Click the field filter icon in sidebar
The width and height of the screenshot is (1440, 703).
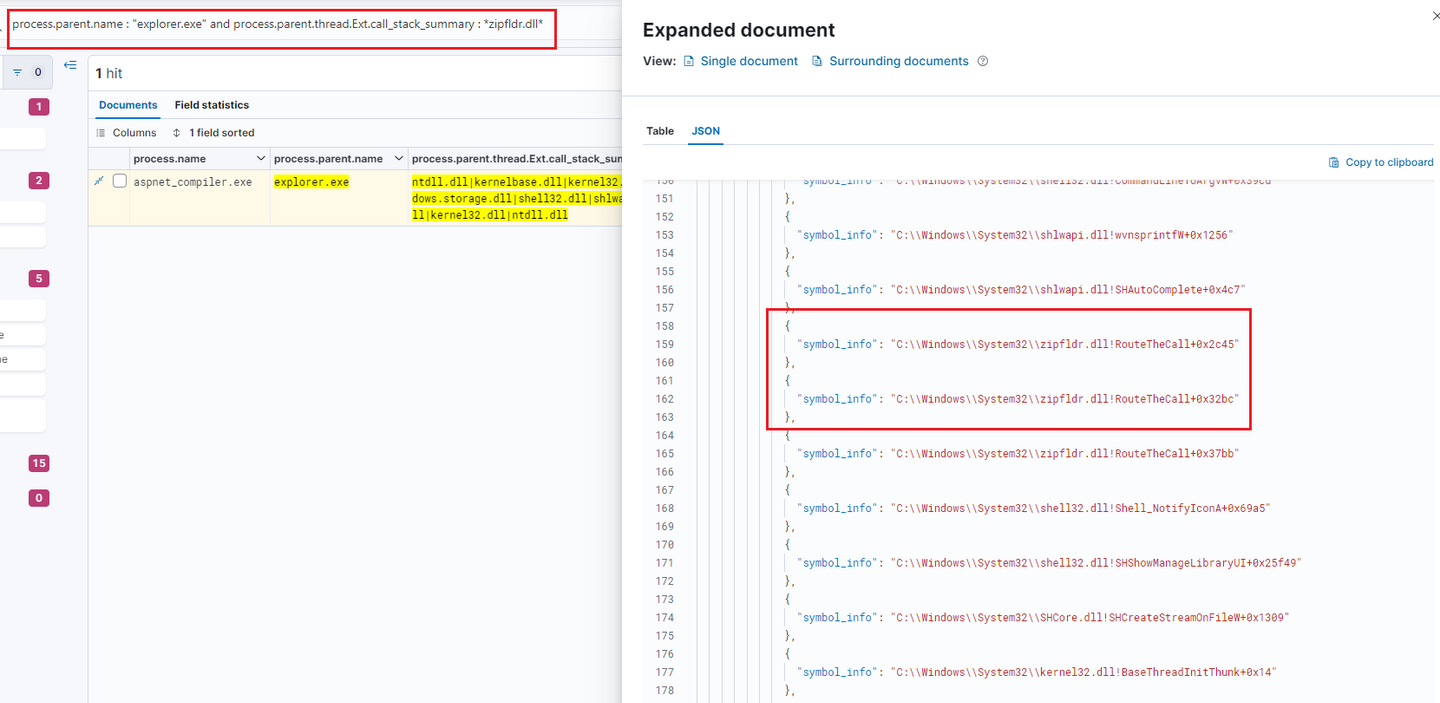(x=17, y=72)
